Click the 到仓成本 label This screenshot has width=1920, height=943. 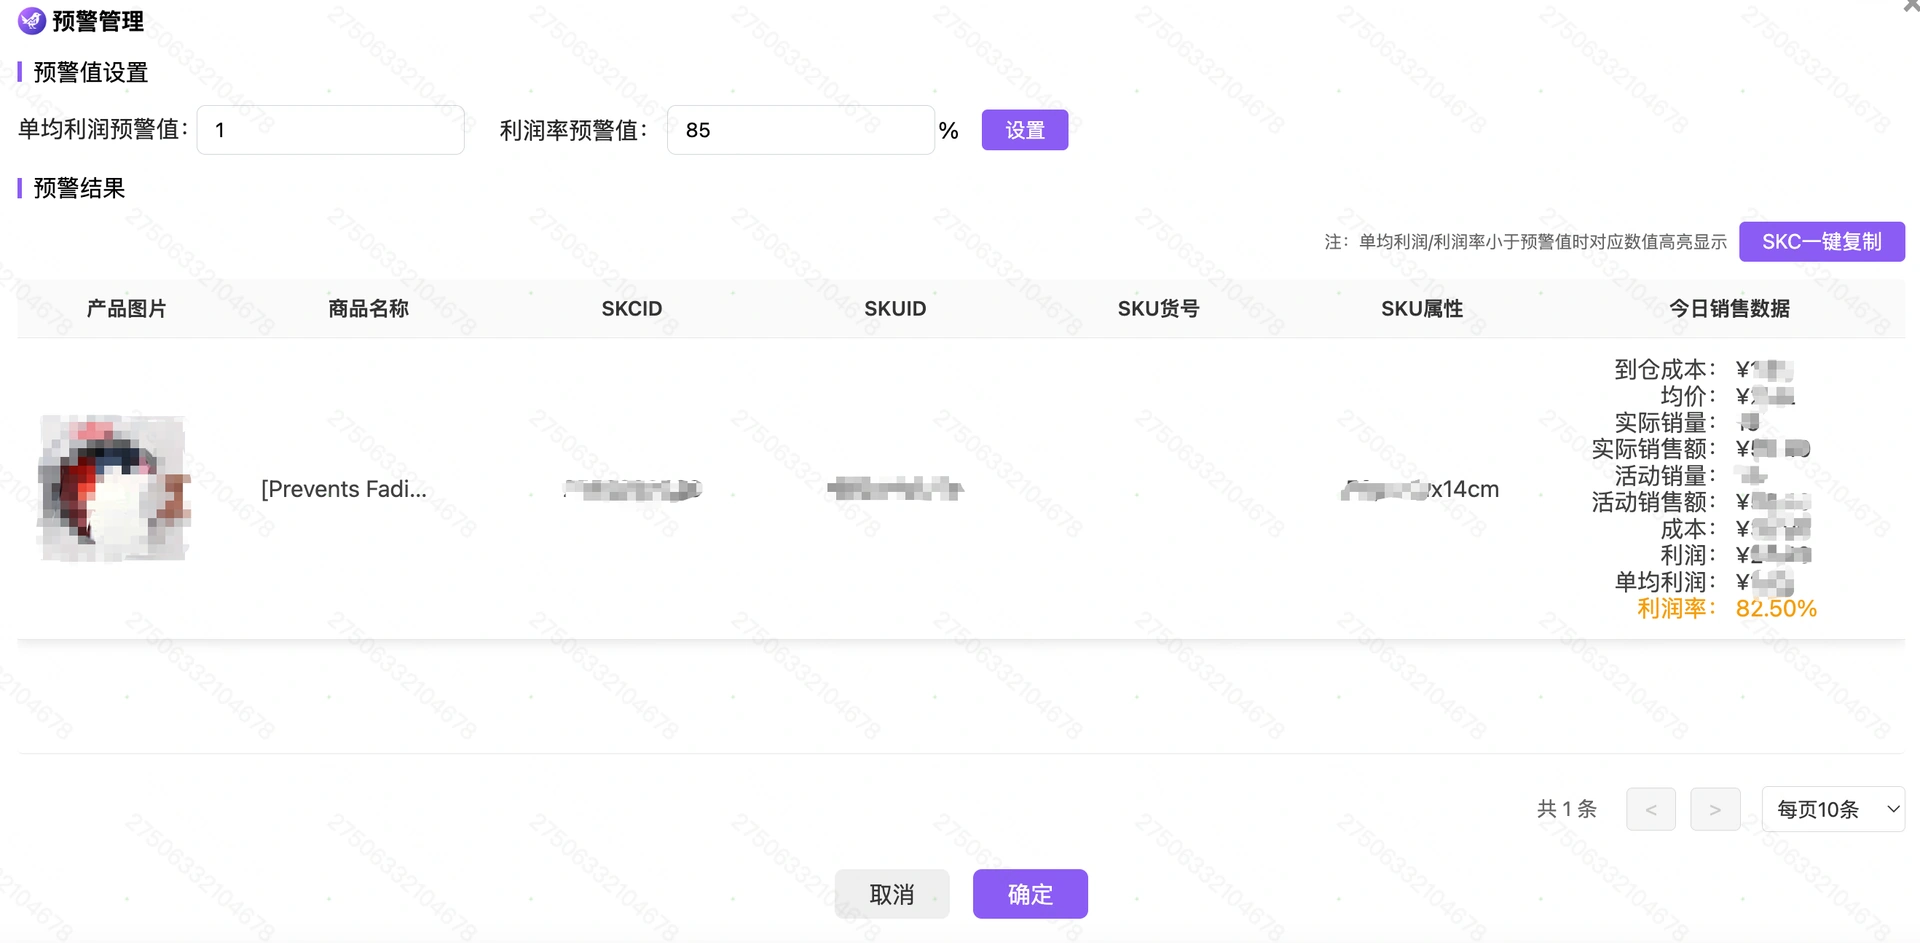point(1664,369)
